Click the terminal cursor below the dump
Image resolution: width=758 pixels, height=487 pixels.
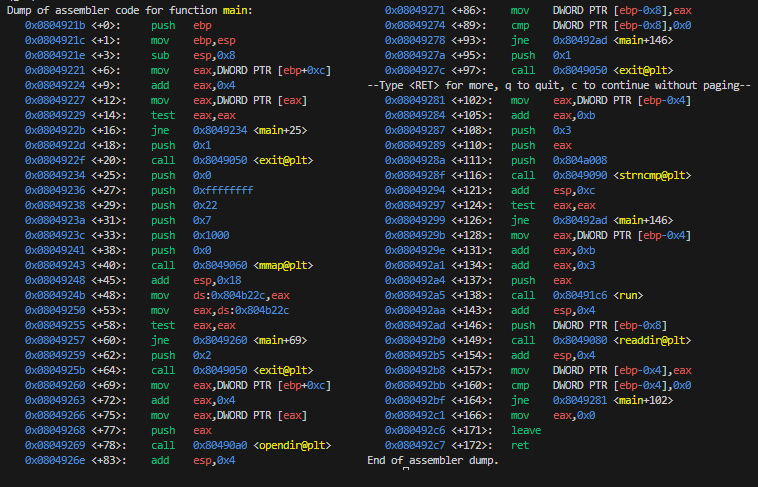[x=404, y=468]
